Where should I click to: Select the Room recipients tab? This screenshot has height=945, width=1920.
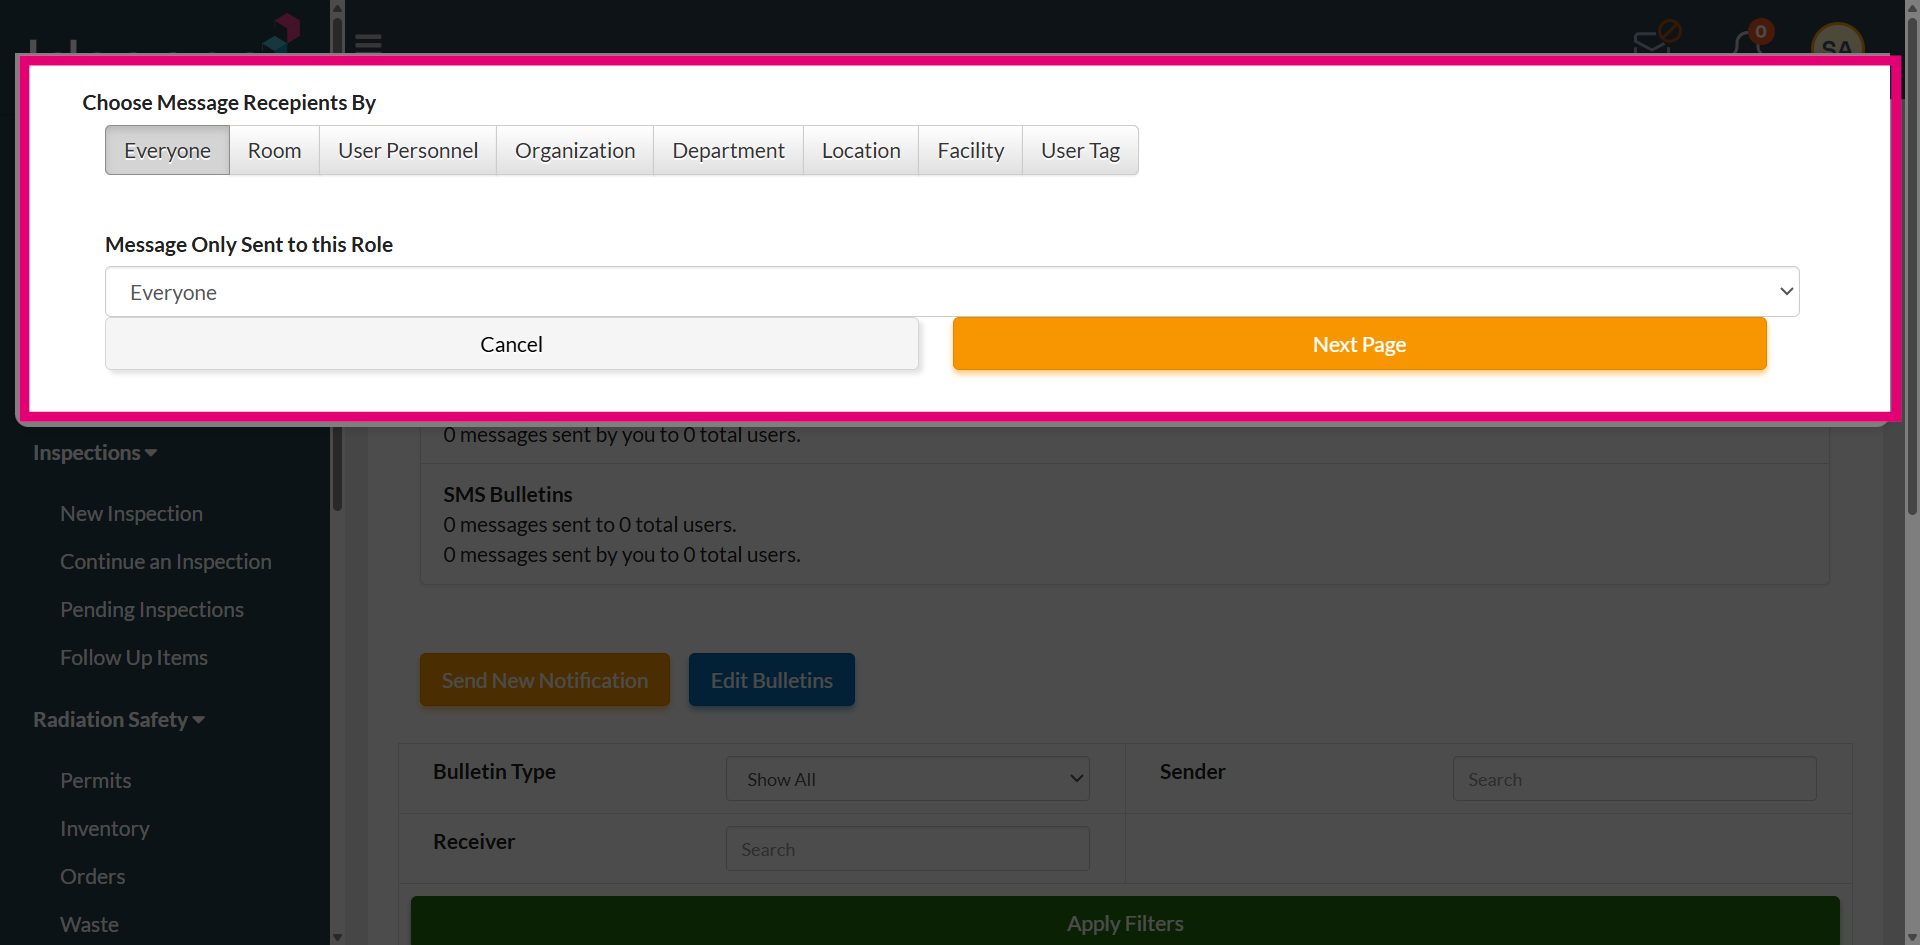tap(274, 150)
